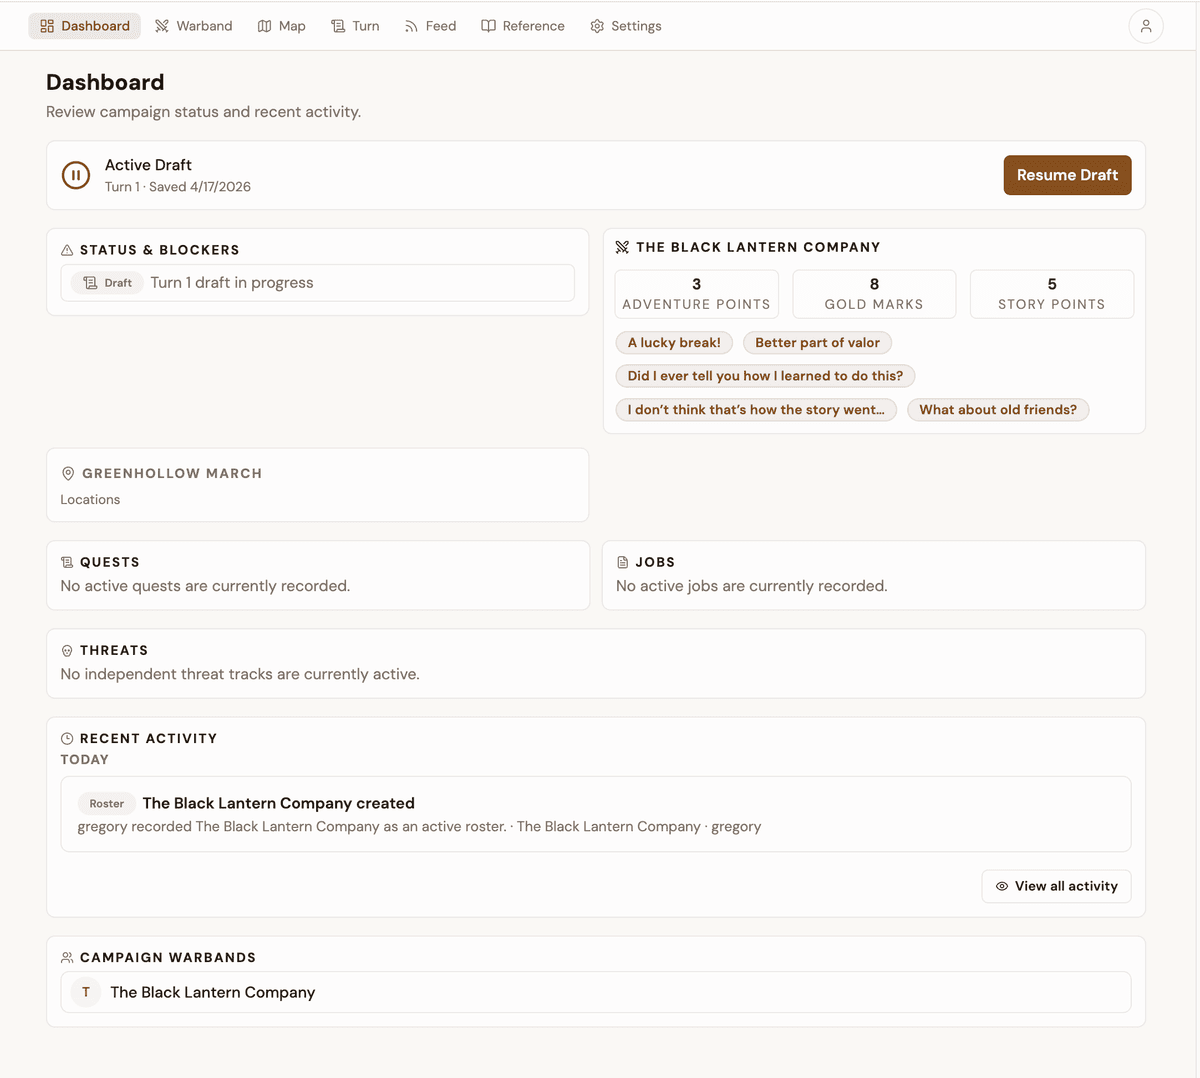Click the Locations text under Greenhollow March

(90, 500)
